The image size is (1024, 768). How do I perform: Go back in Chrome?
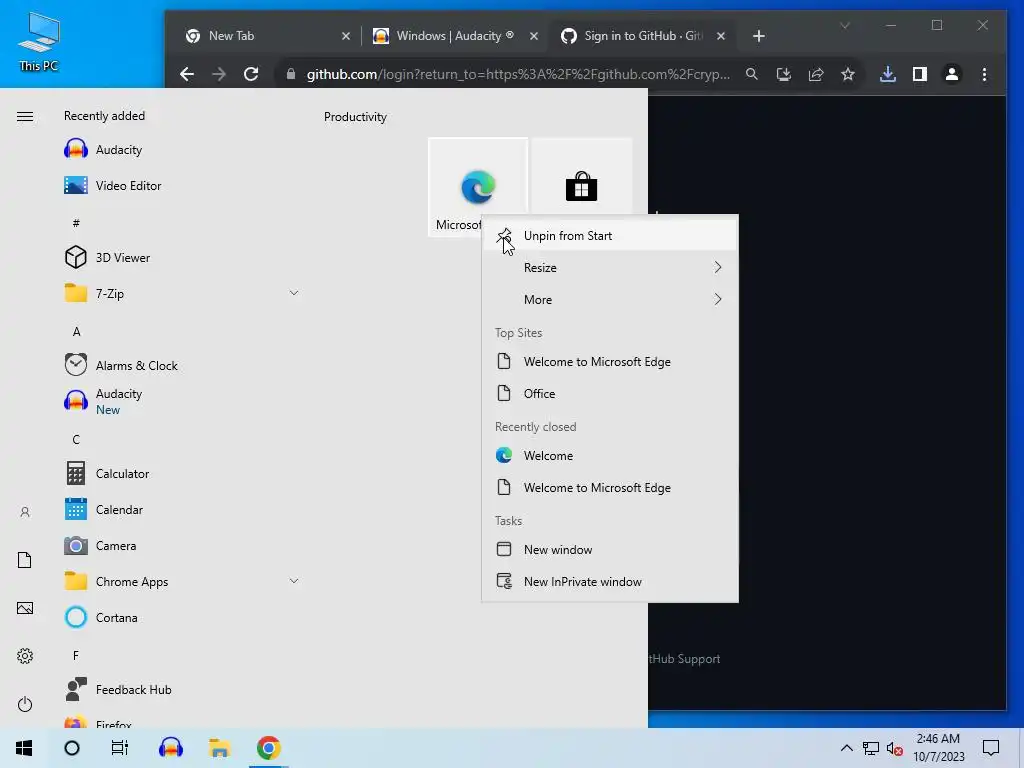coord(187,74)
